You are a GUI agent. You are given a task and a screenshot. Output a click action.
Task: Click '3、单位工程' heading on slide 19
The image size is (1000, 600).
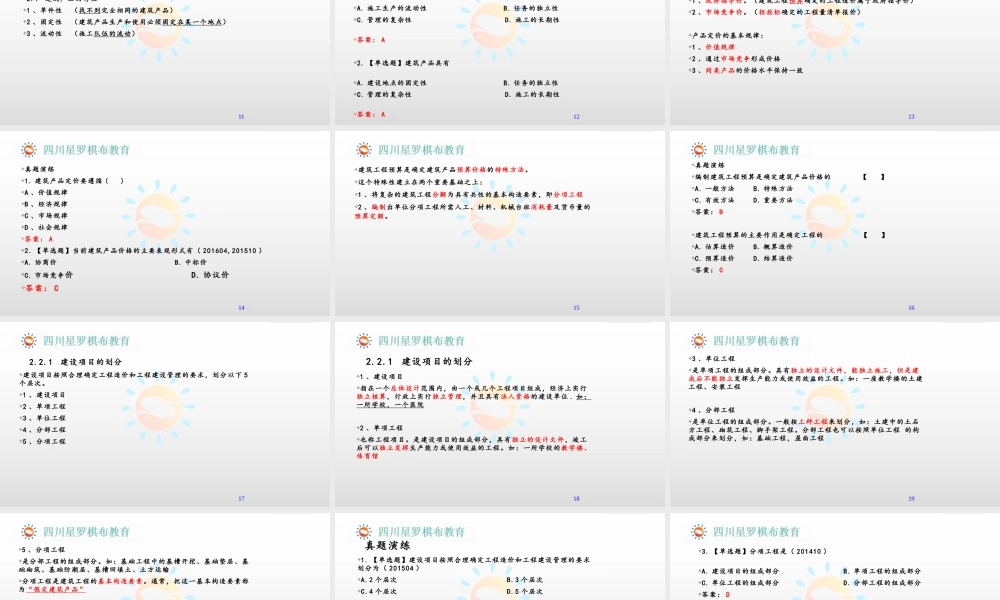point(714,358)
